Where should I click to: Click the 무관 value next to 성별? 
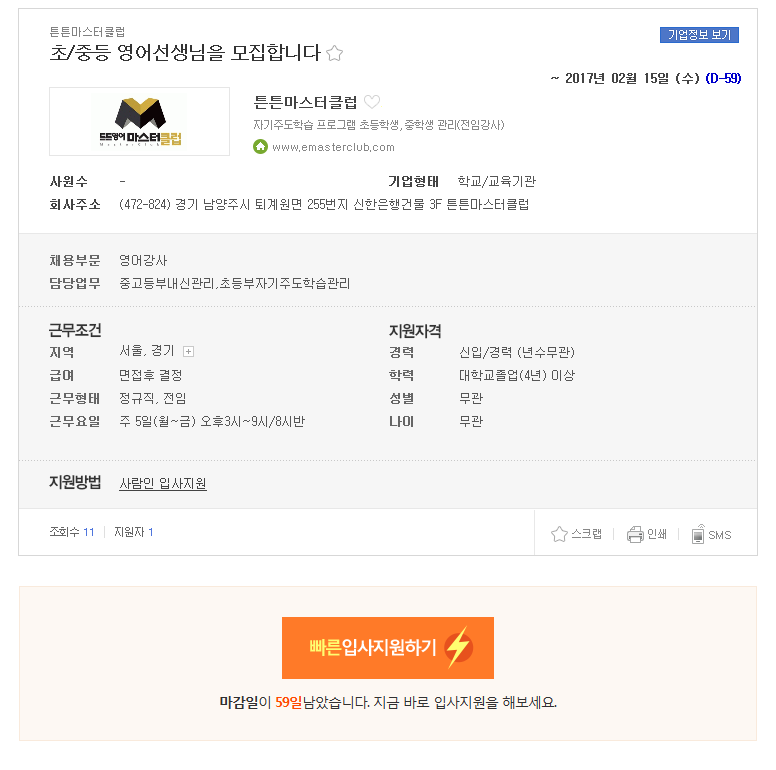point(471,398)
